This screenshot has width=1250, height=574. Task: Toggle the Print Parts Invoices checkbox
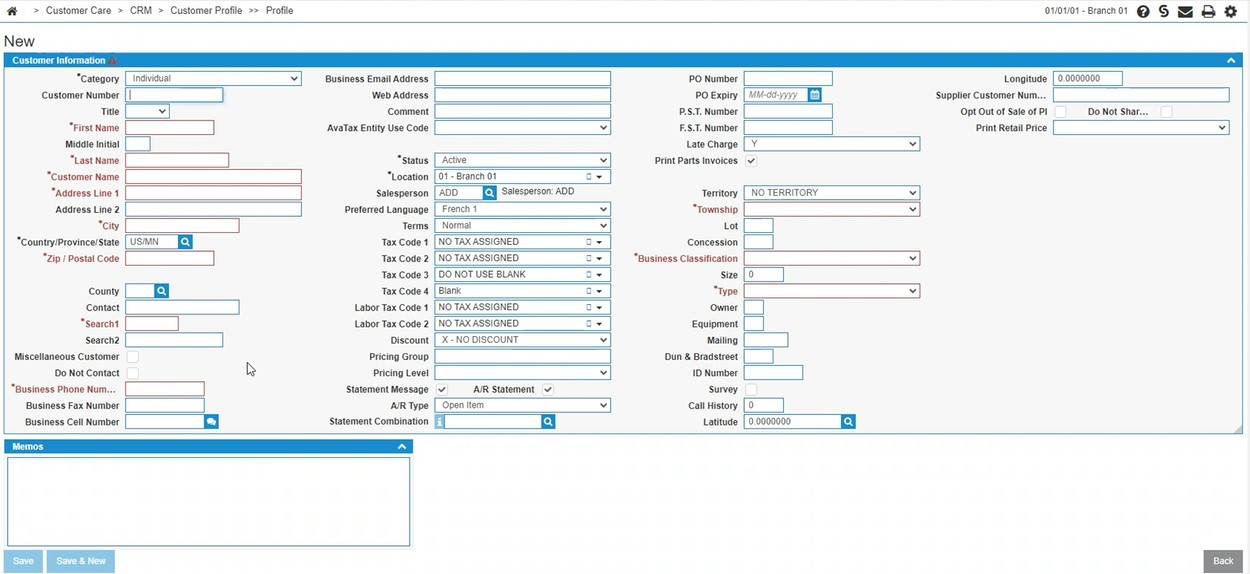[x=751, y=161]
